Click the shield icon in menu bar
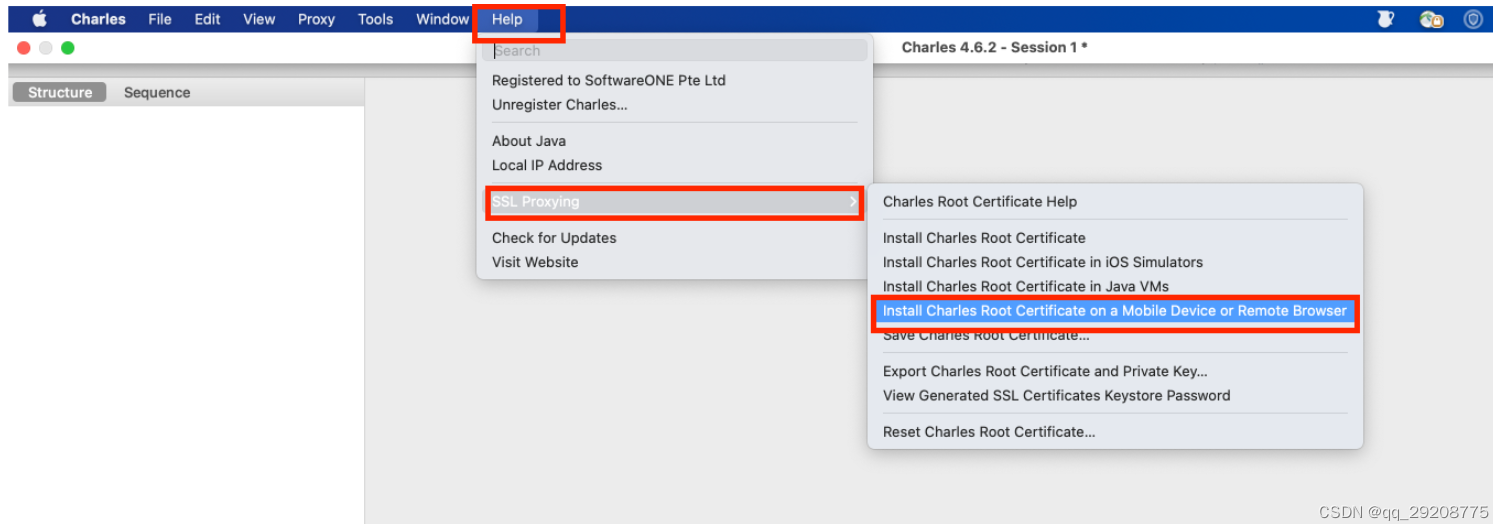This screenshot has width=1504, height=530. click(1473, 19)
